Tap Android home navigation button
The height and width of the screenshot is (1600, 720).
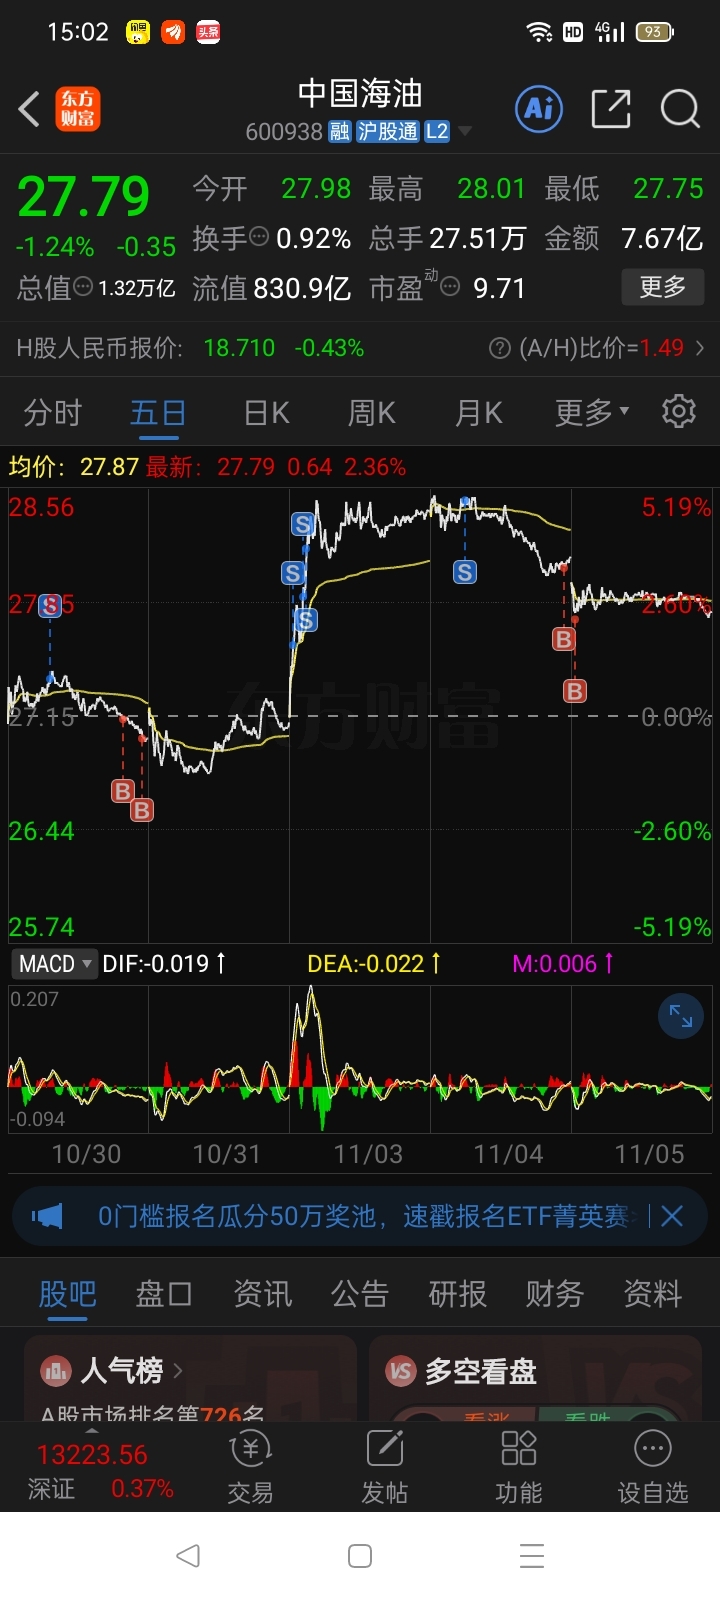360,1556
